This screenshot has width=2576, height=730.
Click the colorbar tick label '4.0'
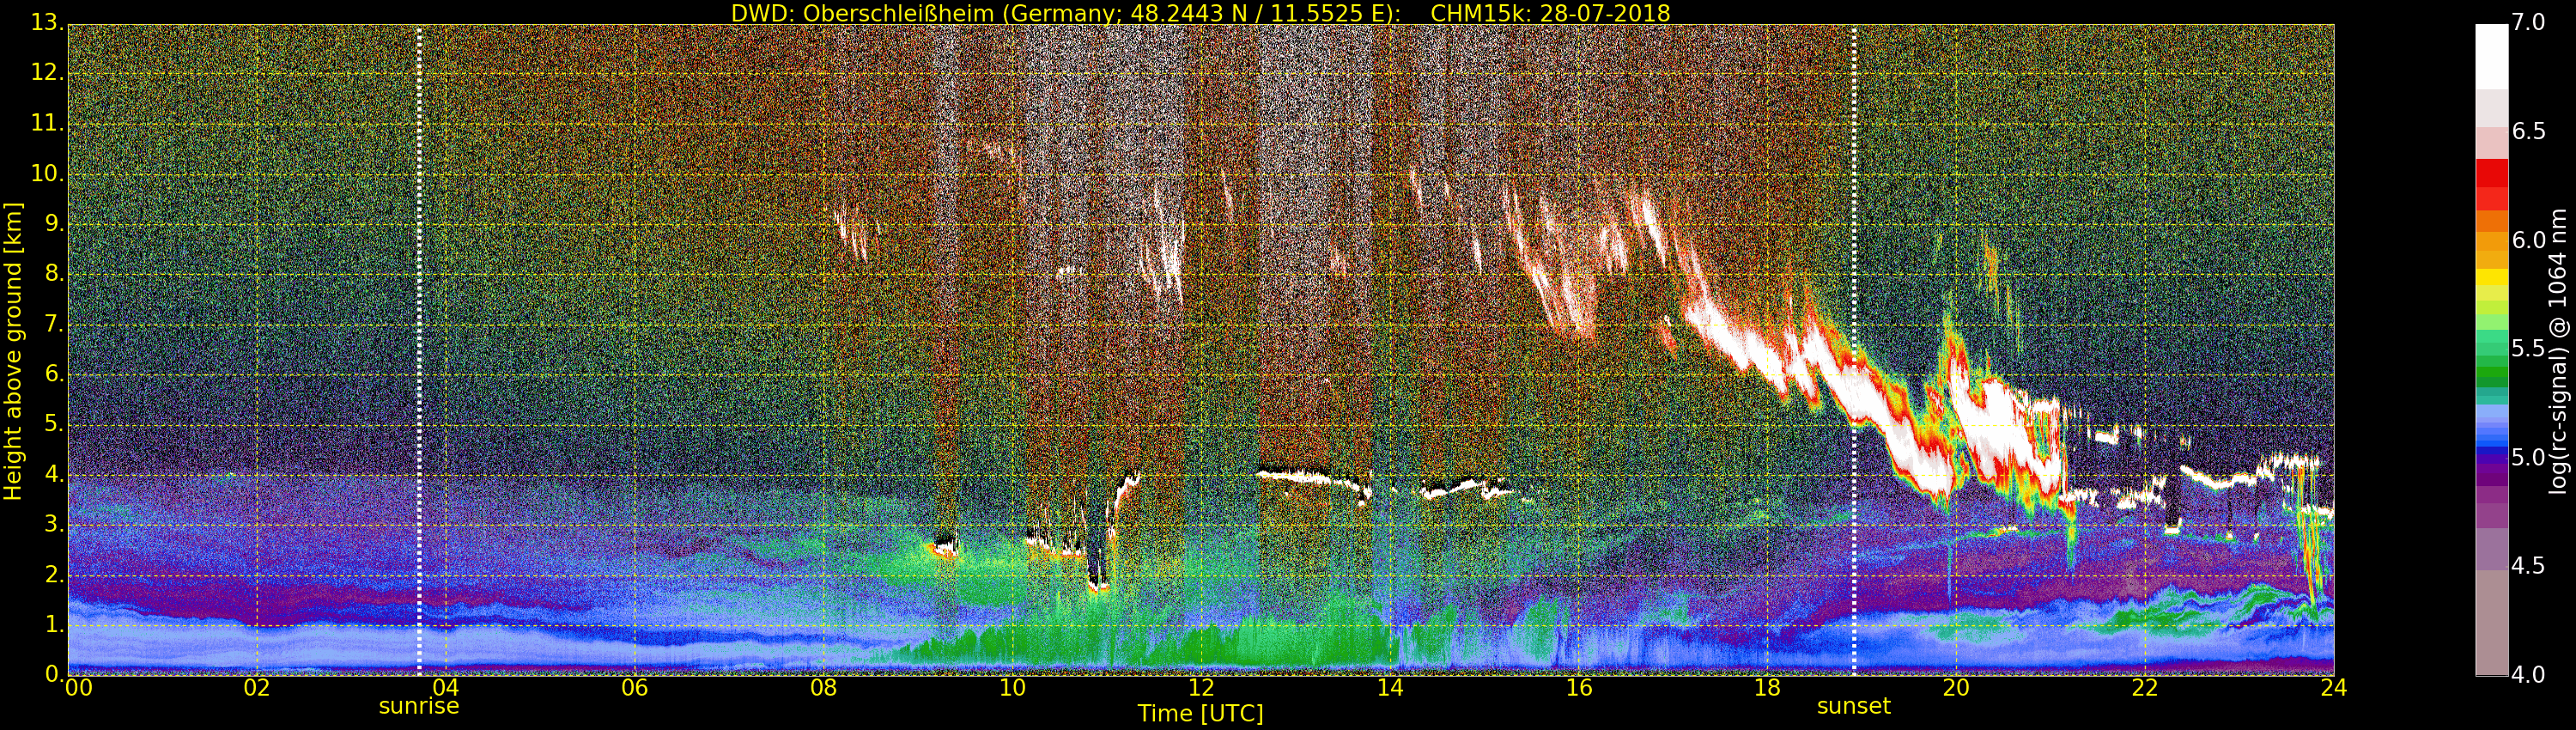coord(2528,675)
